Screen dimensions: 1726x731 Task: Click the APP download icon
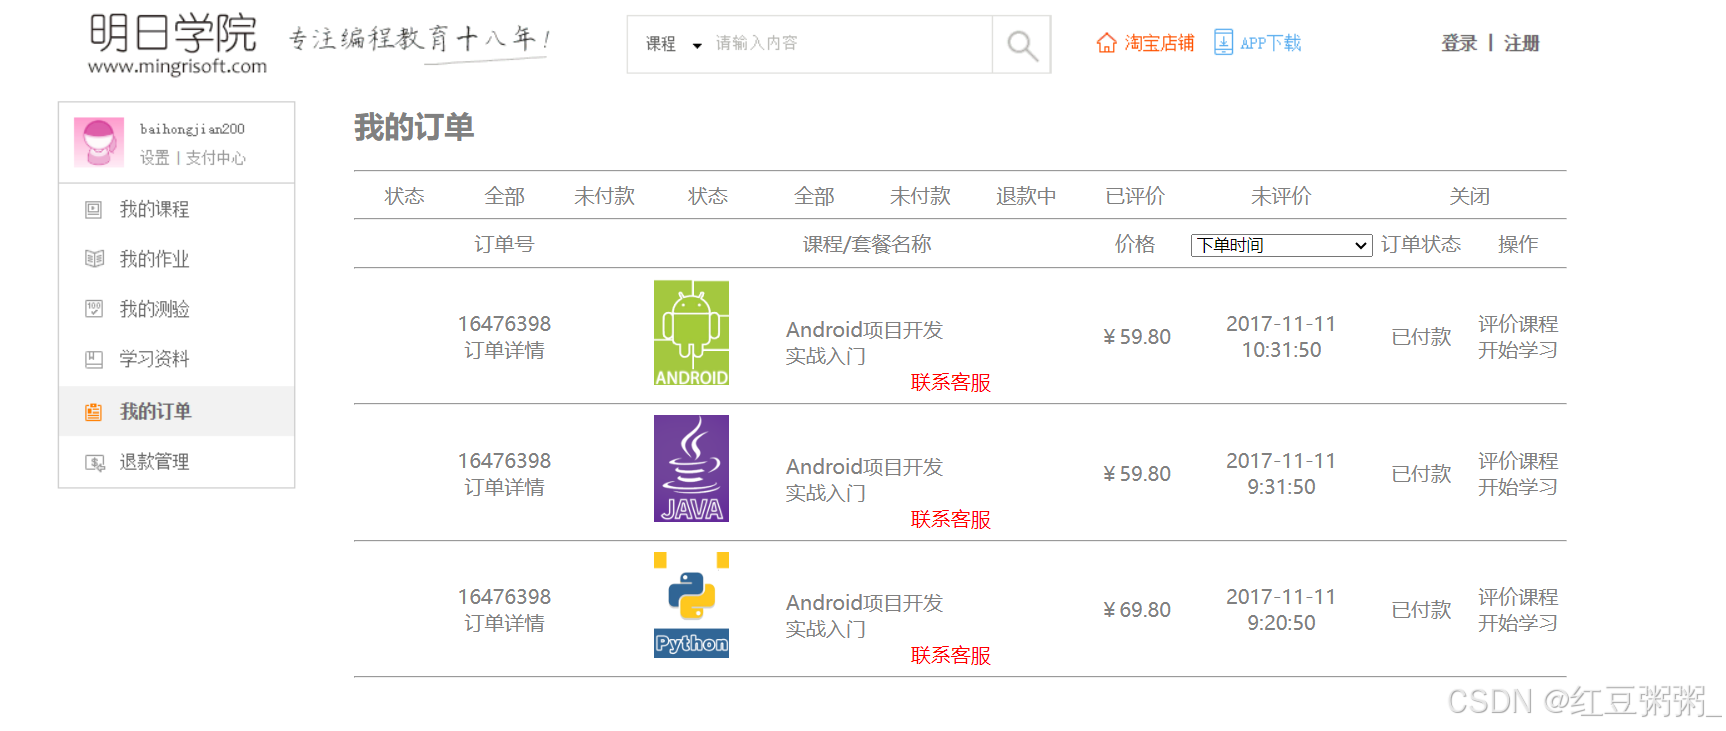[1223, 42]
